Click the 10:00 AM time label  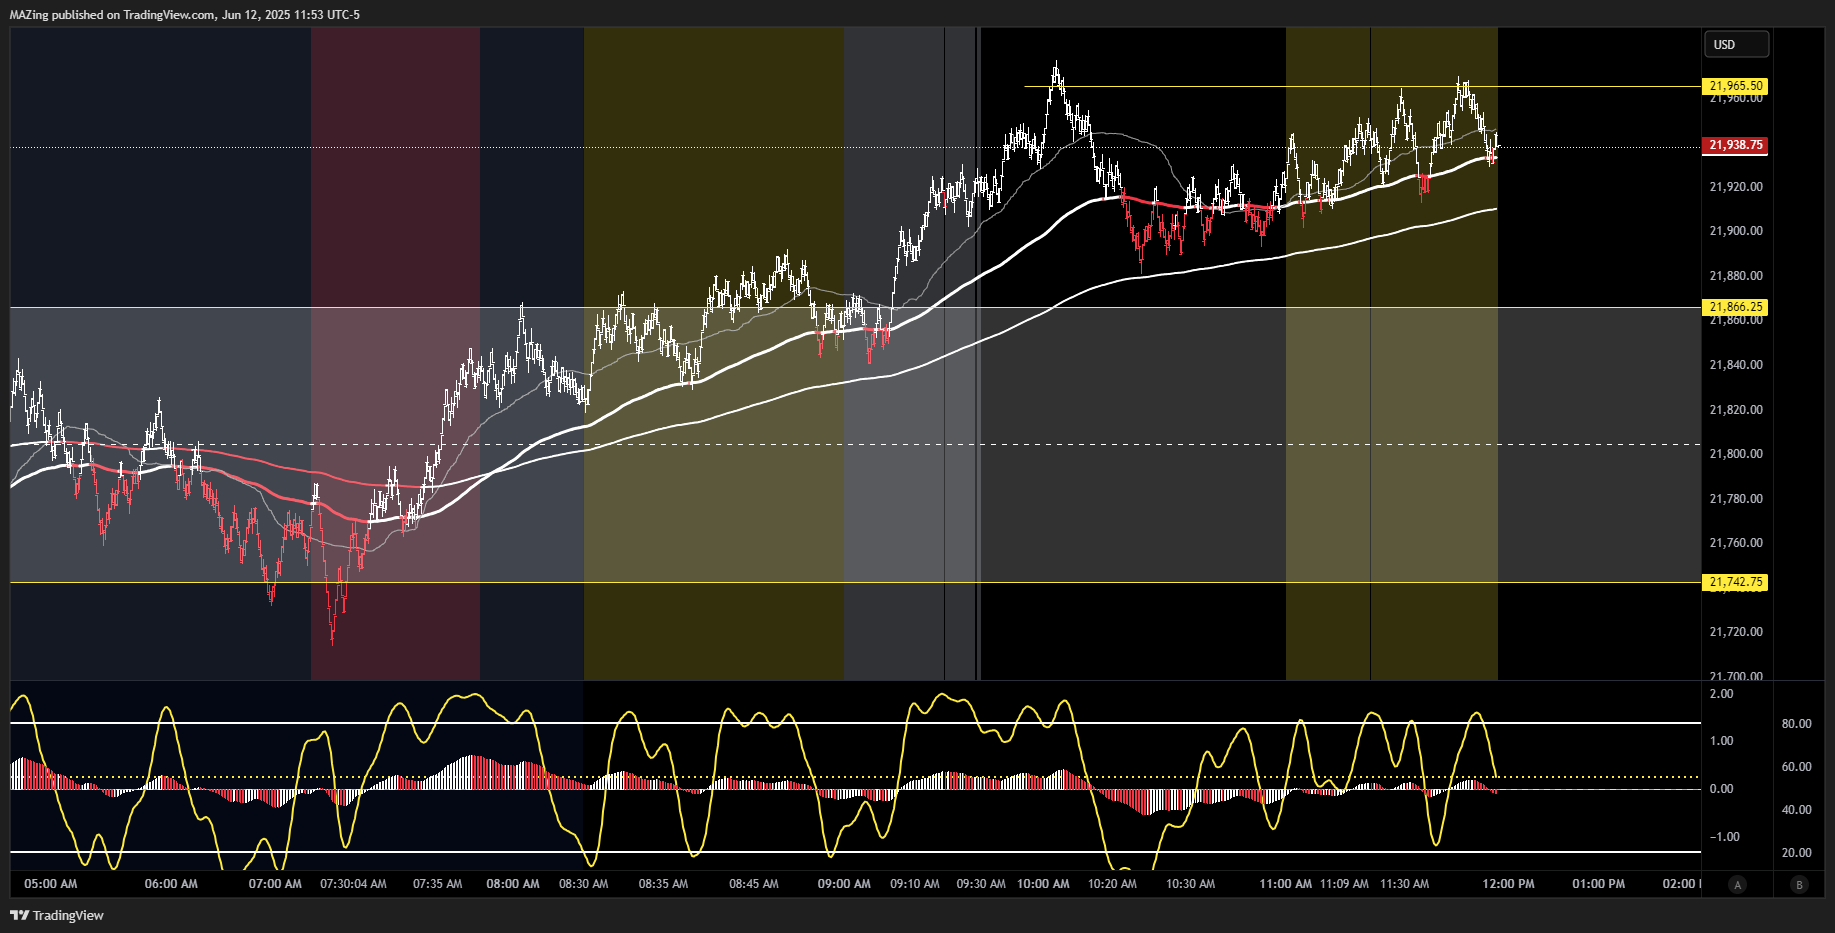pos(1043,884)
